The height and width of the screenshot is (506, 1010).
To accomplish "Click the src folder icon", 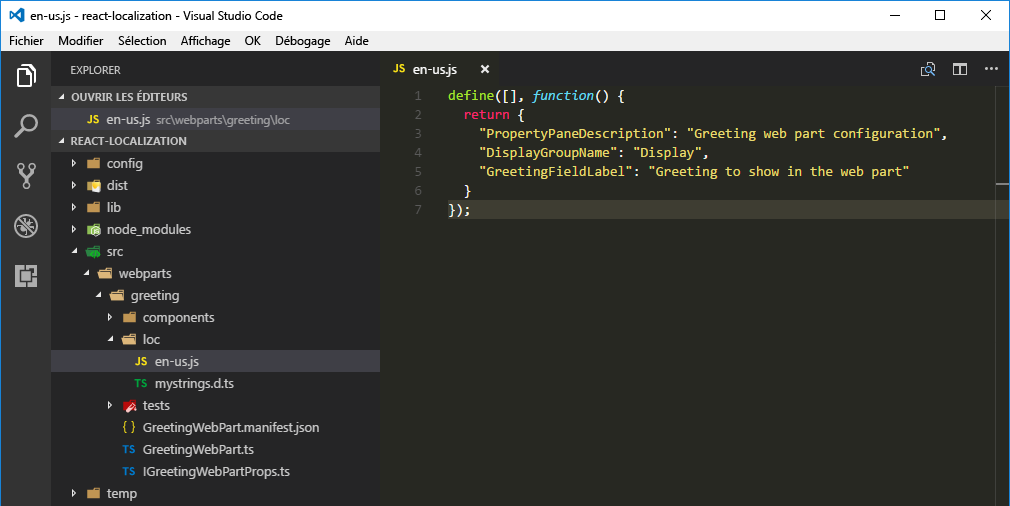I will pyautogui.click(x=94, y=252).
